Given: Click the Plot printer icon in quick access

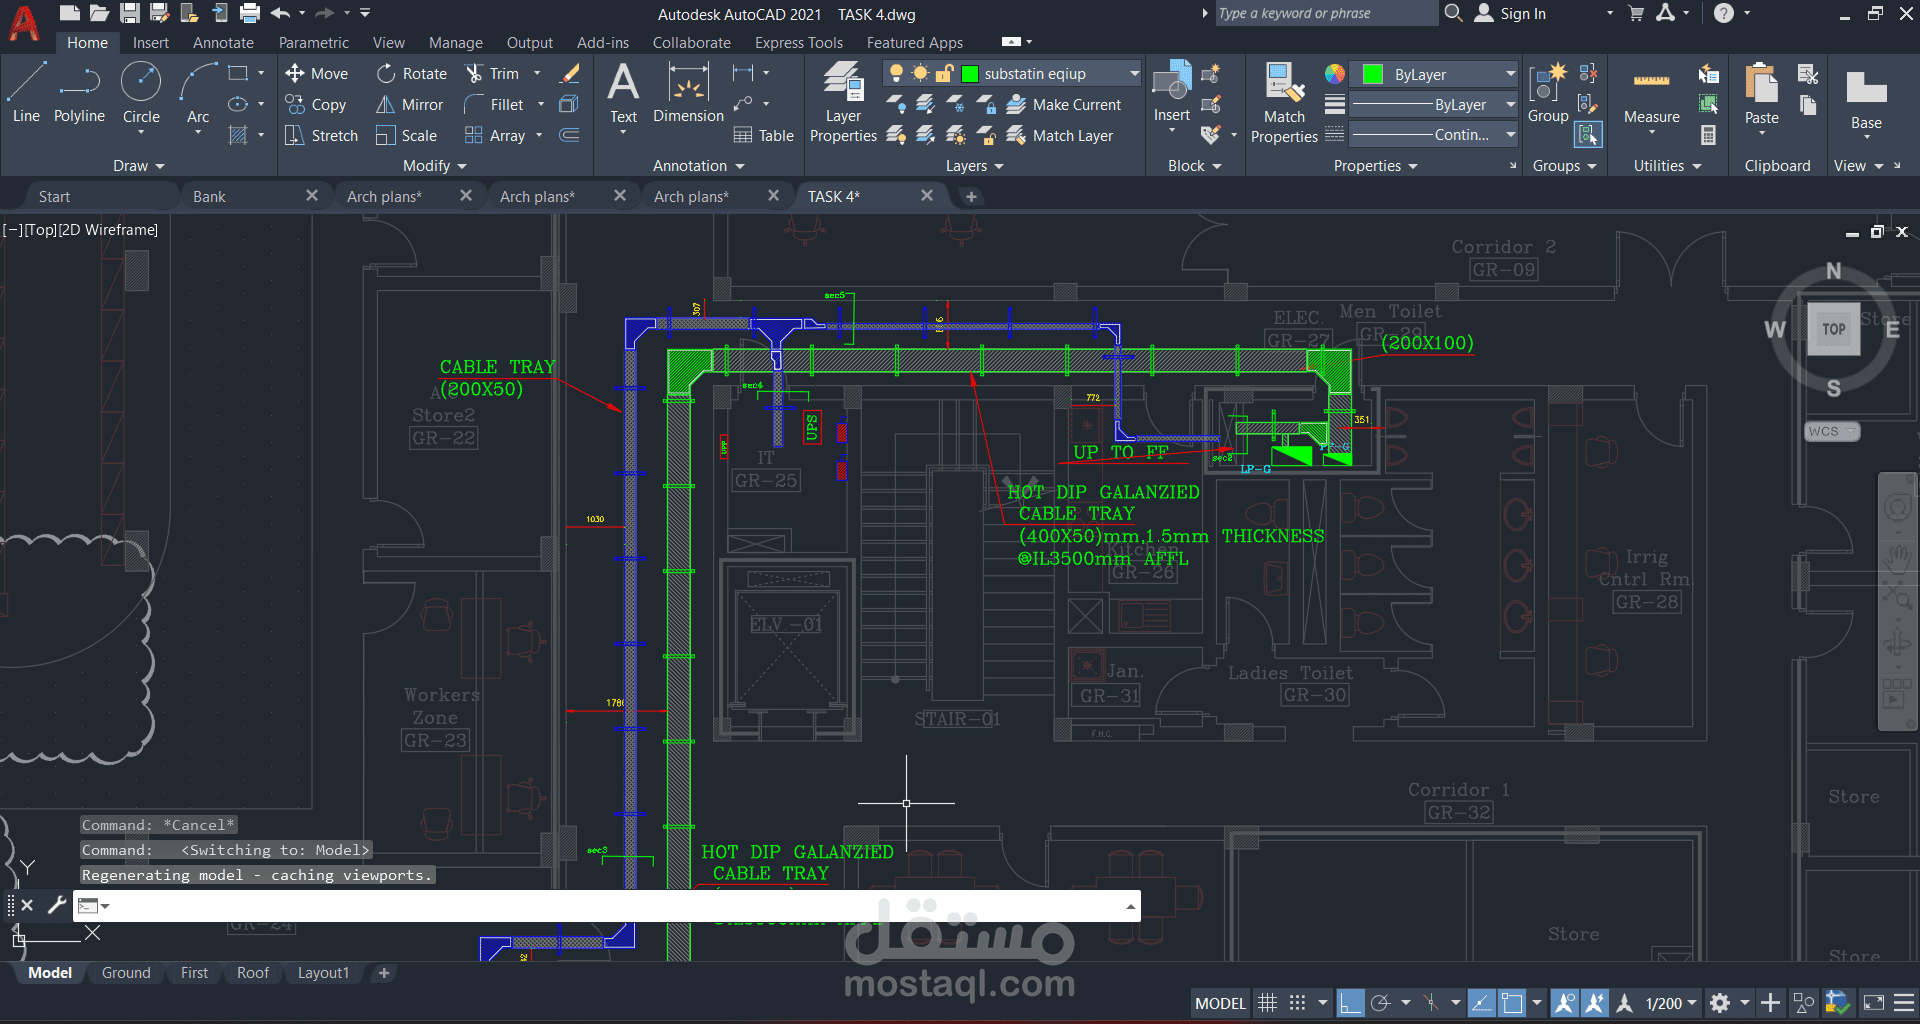Looking at the screenshot, I should click(250, 13).
